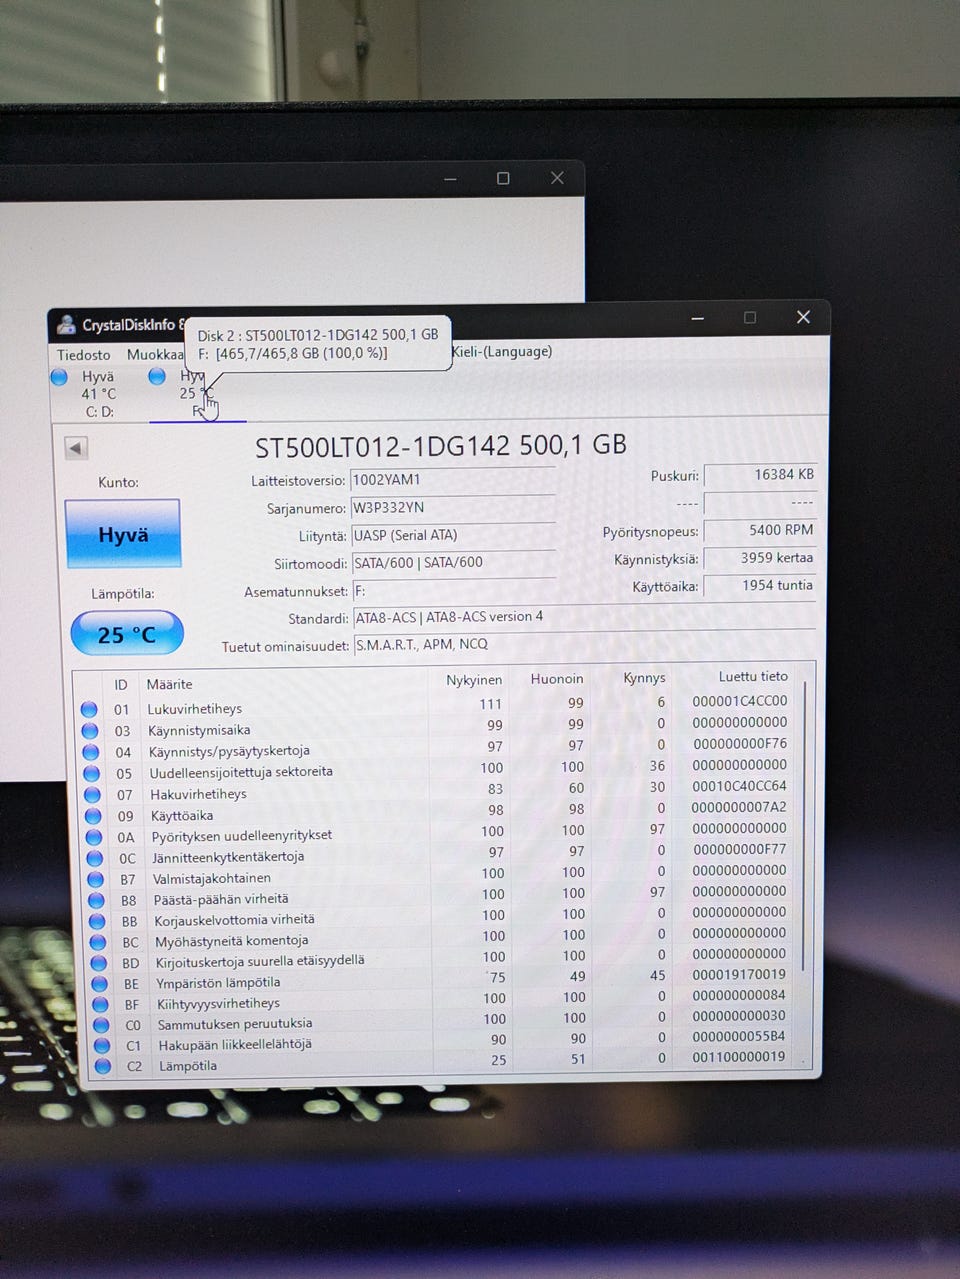Click the status dot of Sammutuksen peruutuksia row
This screenshot has width=960, height=1279.
pyautogui.click(x=101, y=1025)
